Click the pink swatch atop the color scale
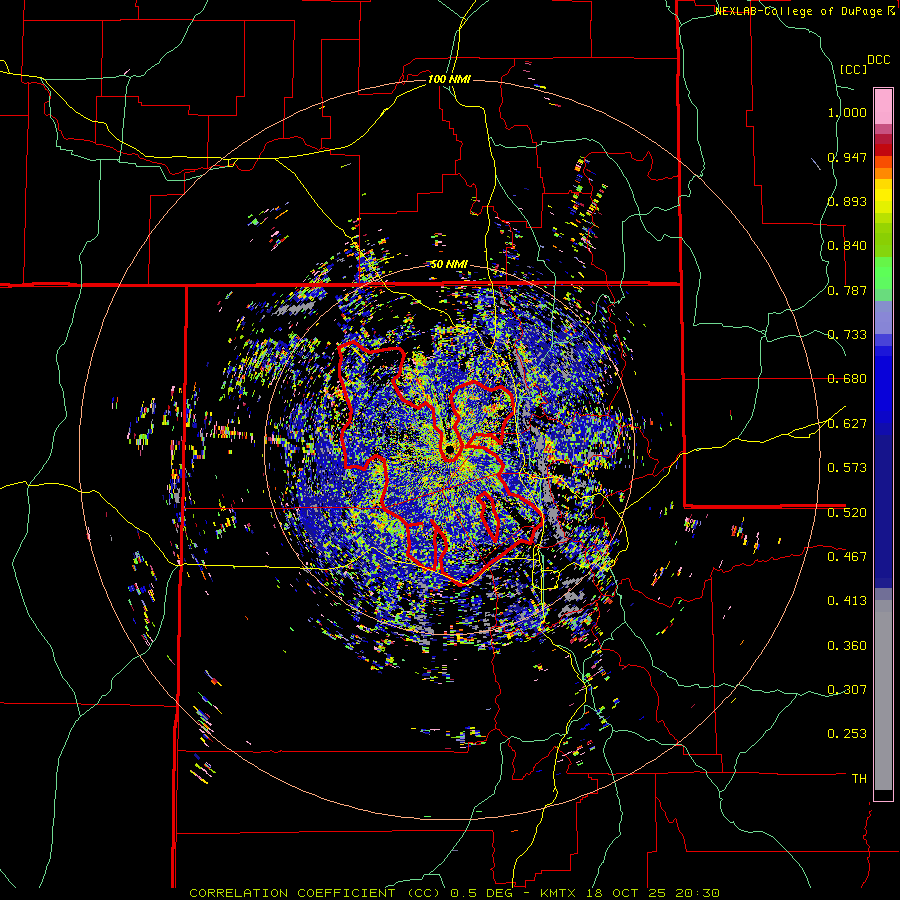900x900 pixels. [x=883, y=106]
